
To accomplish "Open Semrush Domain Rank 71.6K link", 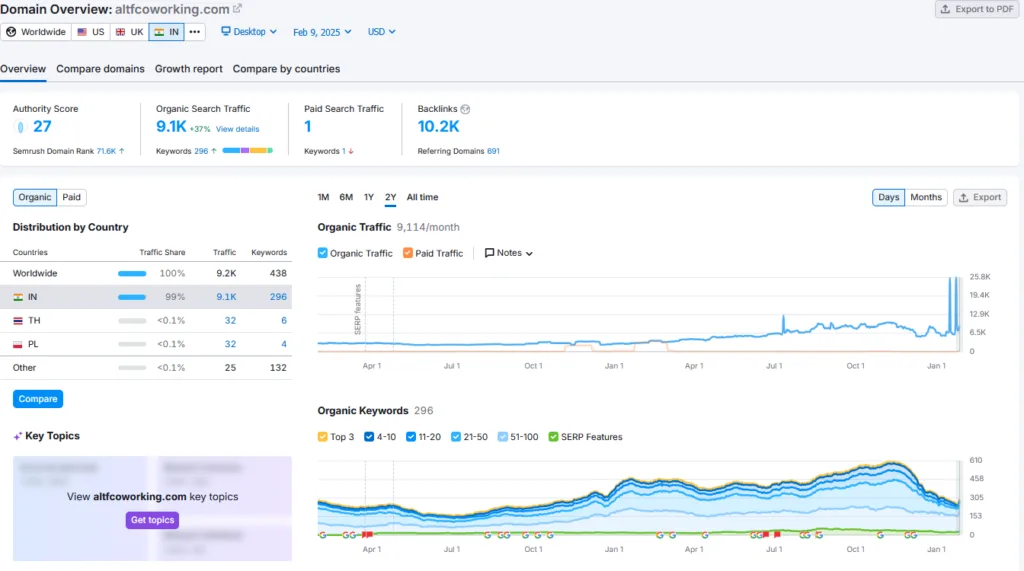I will coord(106,151).
